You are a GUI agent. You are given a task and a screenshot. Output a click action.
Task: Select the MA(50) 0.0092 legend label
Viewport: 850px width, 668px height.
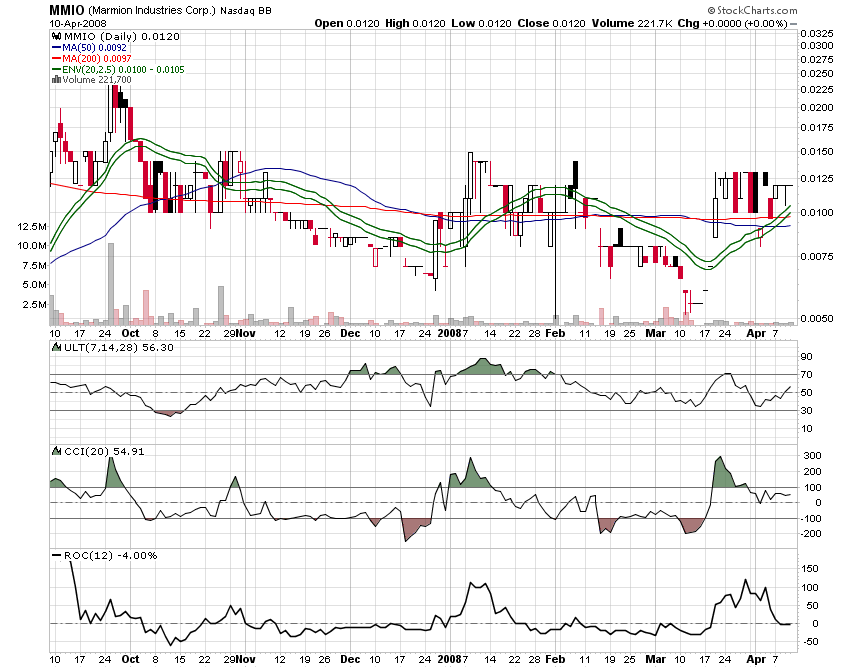[x=94, y=48]
